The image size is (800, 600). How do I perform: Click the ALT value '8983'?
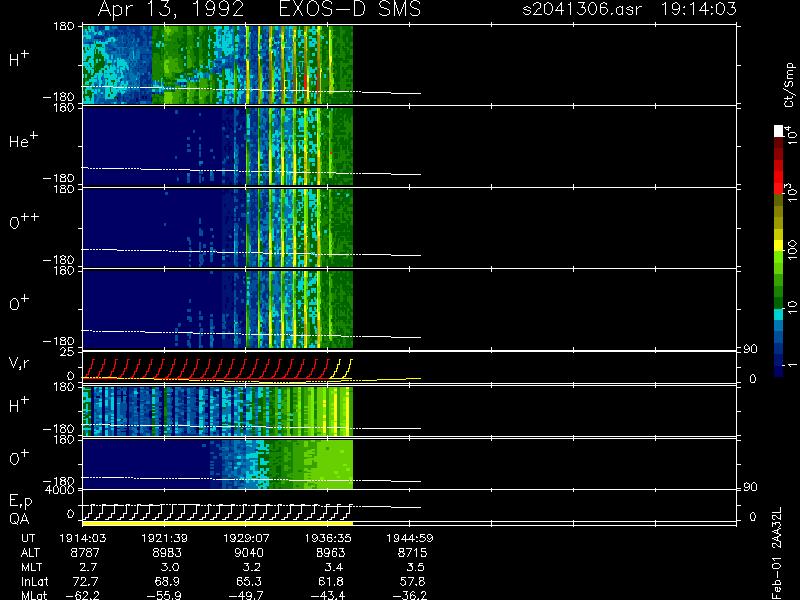pyautogui.click(x=166, y=553)
